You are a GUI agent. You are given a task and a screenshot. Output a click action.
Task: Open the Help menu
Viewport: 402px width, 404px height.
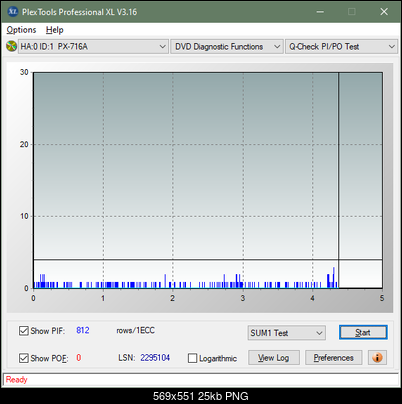click(55, 30)
